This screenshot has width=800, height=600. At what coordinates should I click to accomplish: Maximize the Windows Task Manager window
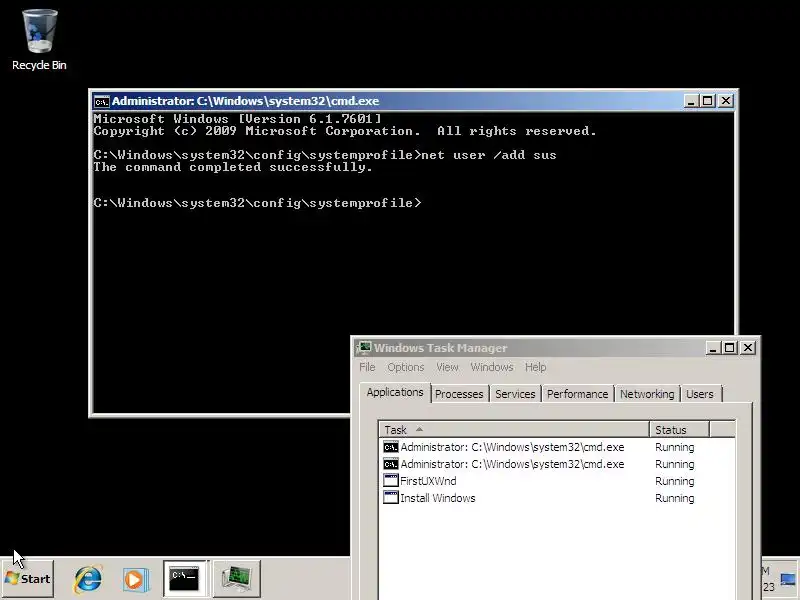coord(730,348)
